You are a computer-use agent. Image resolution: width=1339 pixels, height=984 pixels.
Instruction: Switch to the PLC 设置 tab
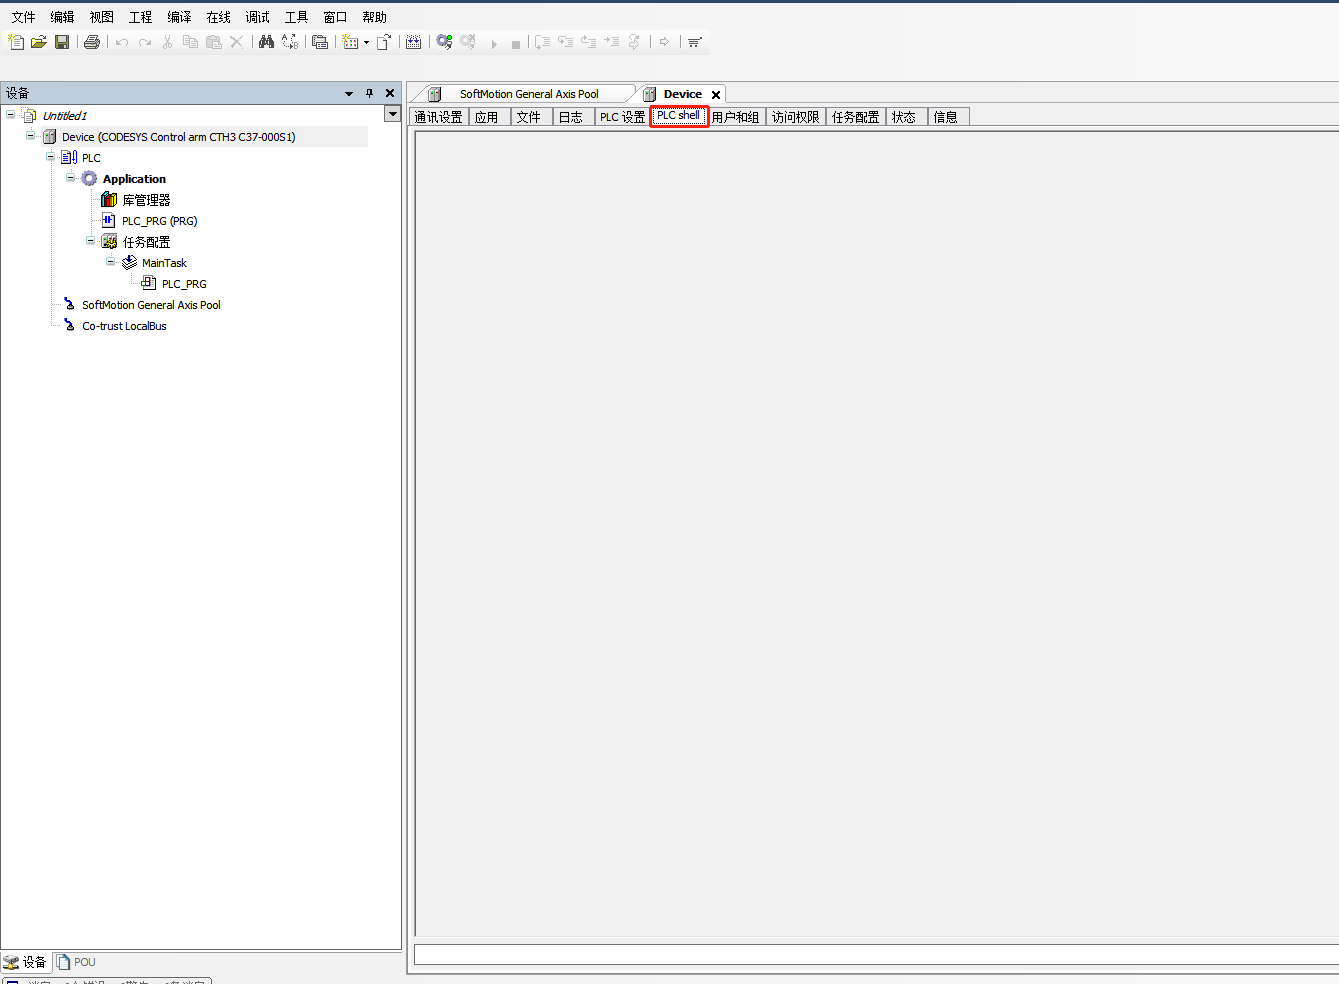(x=622, y=117)
